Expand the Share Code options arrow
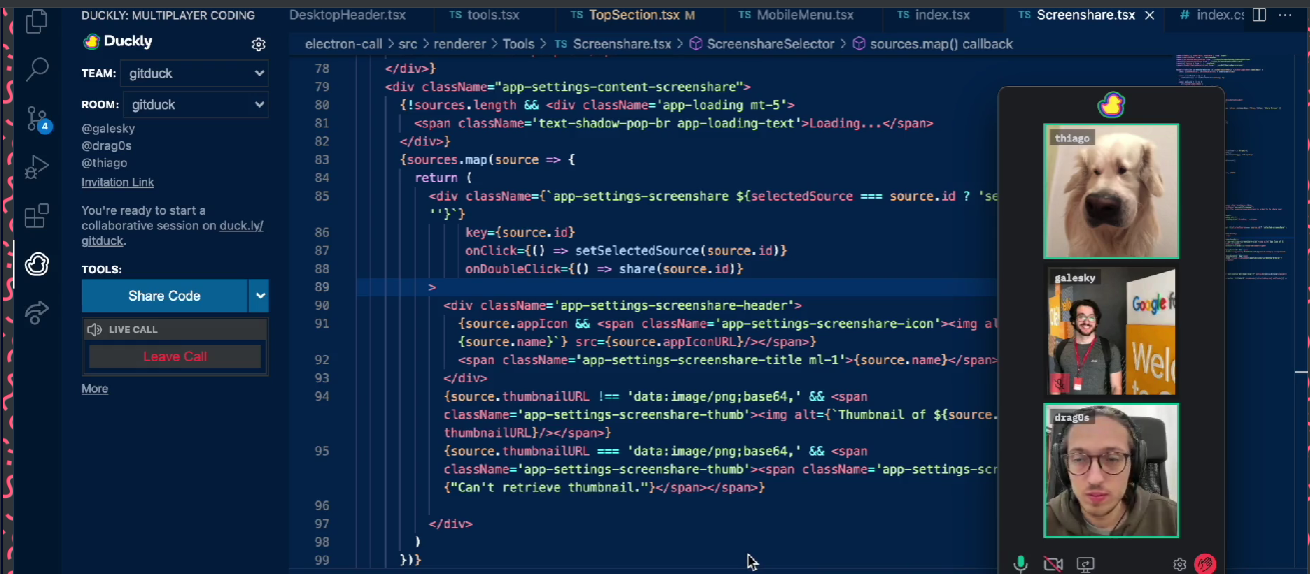 (259, 296)
